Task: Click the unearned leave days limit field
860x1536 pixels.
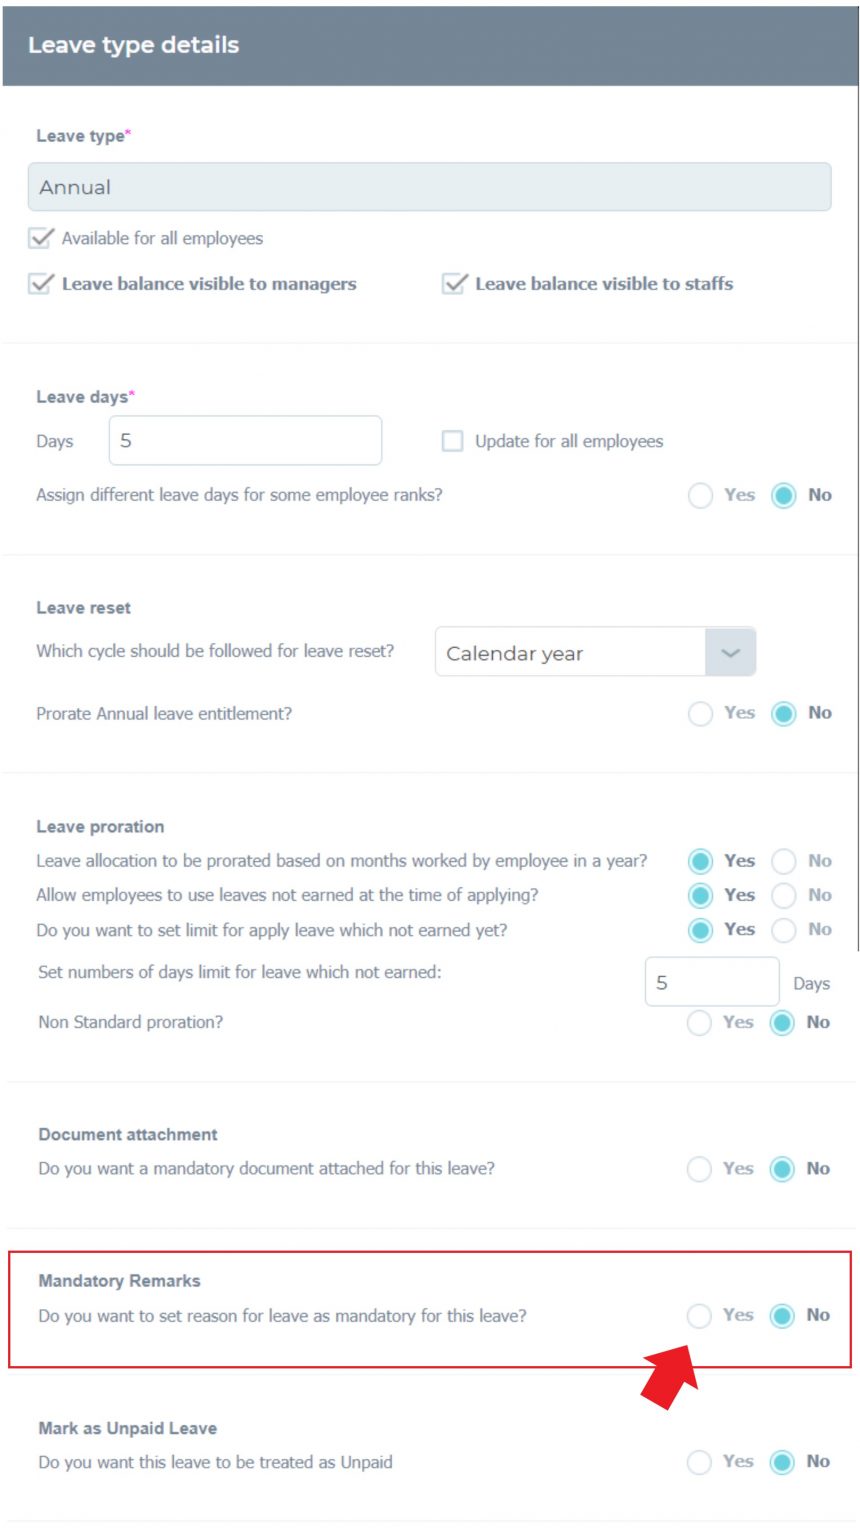Action: [712, 981]
